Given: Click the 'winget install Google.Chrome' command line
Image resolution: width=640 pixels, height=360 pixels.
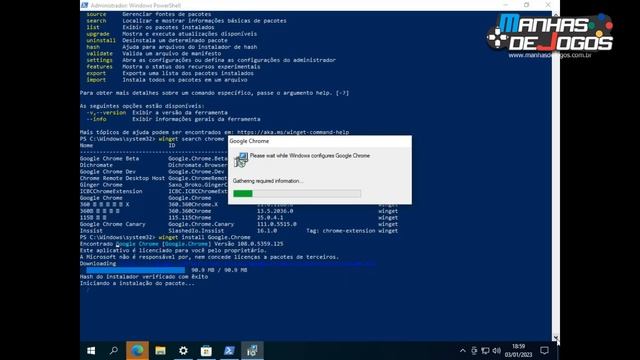Looking at the screenshot, I should [x=204, y=237].
